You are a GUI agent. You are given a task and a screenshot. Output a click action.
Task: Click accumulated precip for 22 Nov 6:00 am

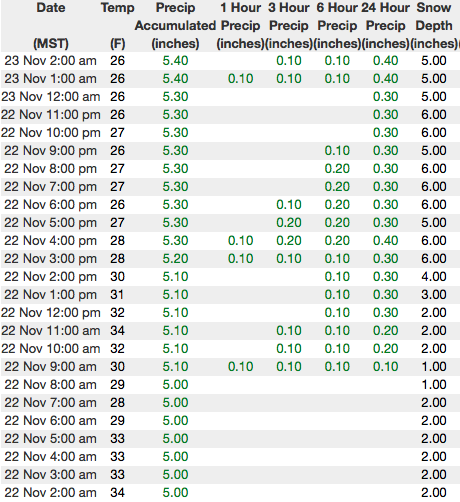[x=175, y=421]
